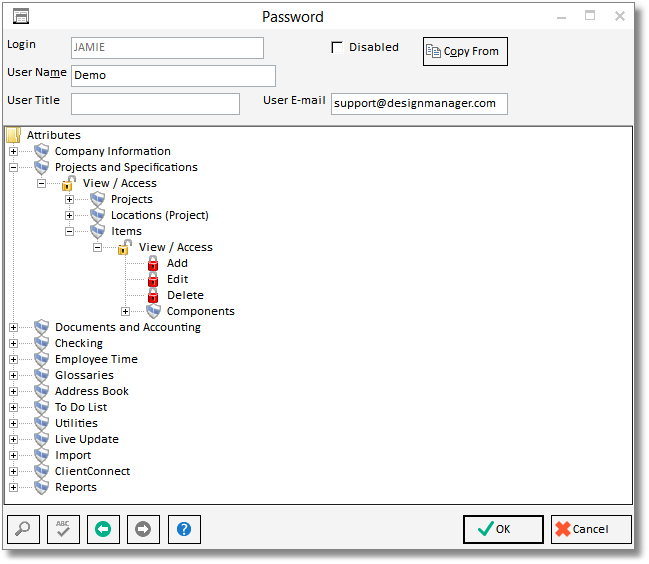This screenshot has height=564, width=649.
Task: Click open padlock under Projects and Specifications
Action: tap(69, 183)
